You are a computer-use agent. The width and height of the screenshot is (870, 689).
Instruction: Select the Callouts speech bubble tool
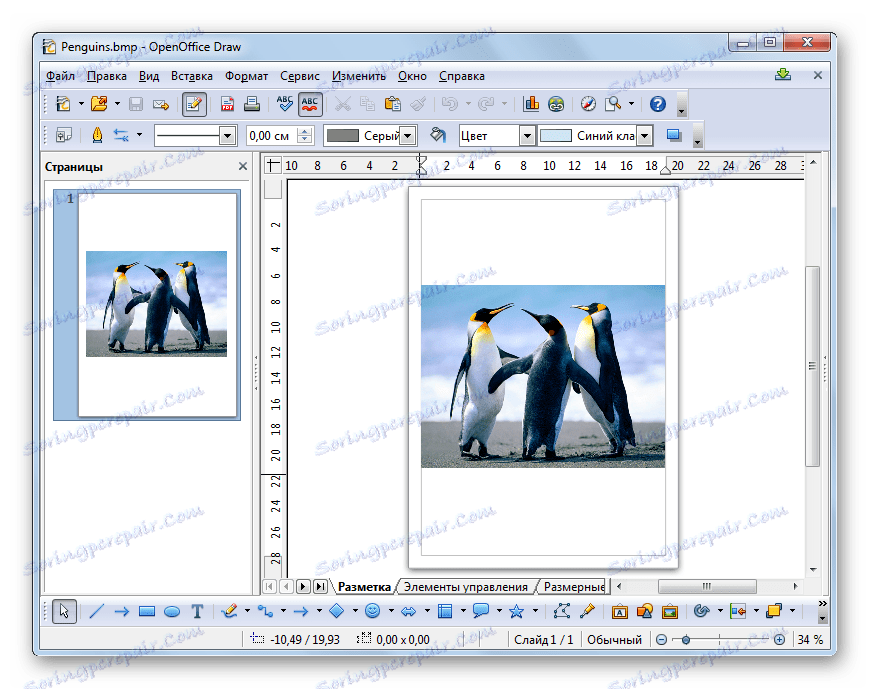480,611
